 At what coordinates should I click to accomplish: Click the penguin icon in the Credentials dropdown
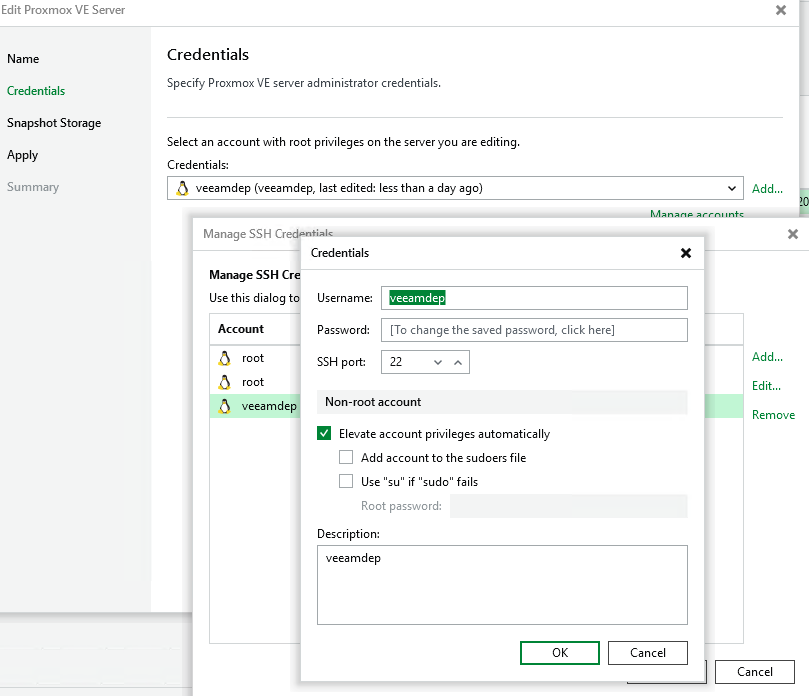click(x=182, y=188)
